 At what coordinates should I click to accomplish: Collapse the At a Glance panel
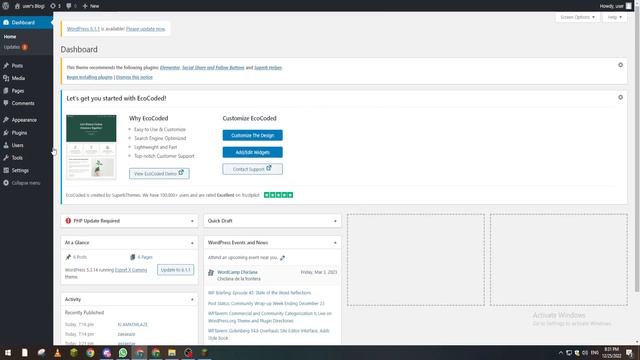192,243
